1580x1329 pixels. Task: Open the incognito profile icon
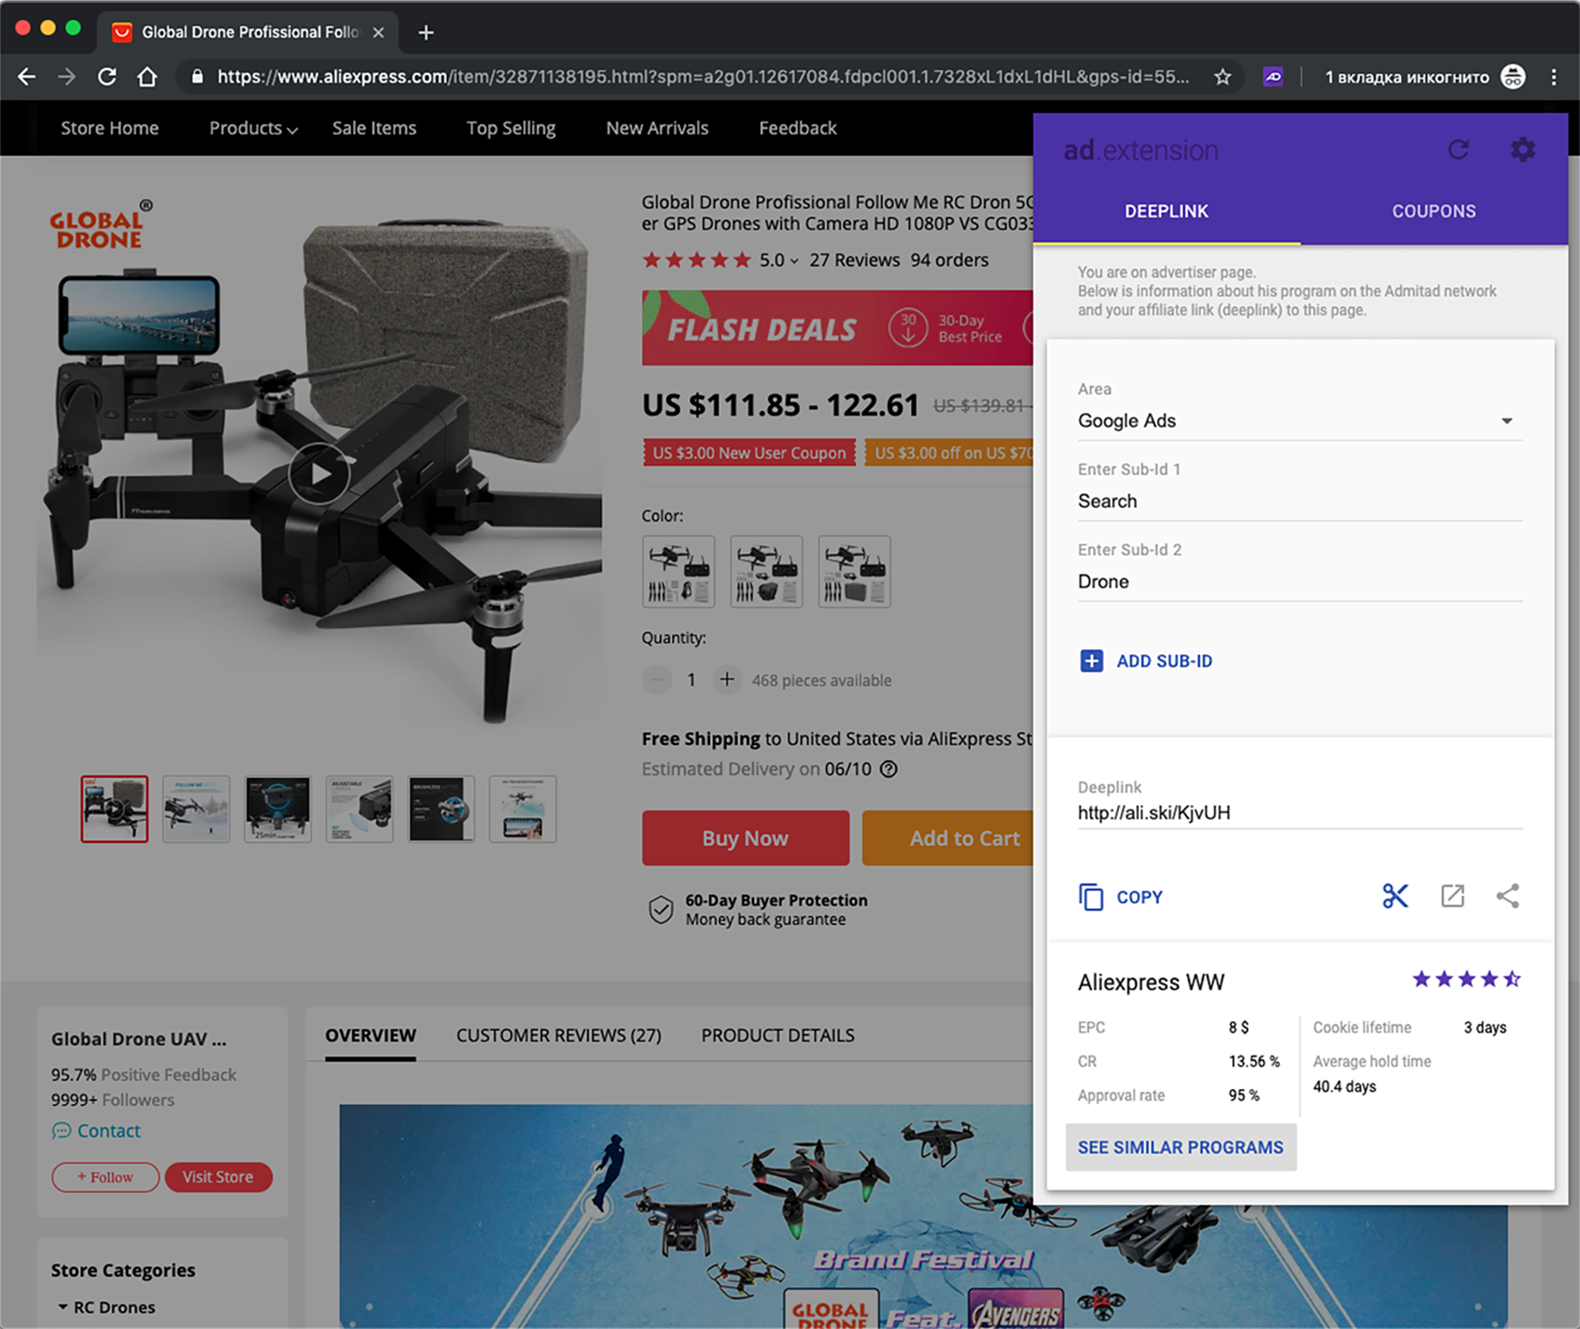click(1513, 77)
